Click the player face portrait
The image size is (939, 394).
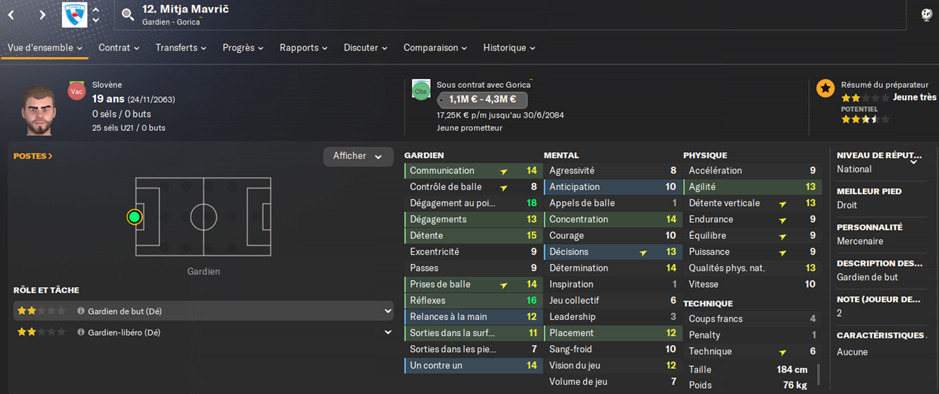(39, 110)
